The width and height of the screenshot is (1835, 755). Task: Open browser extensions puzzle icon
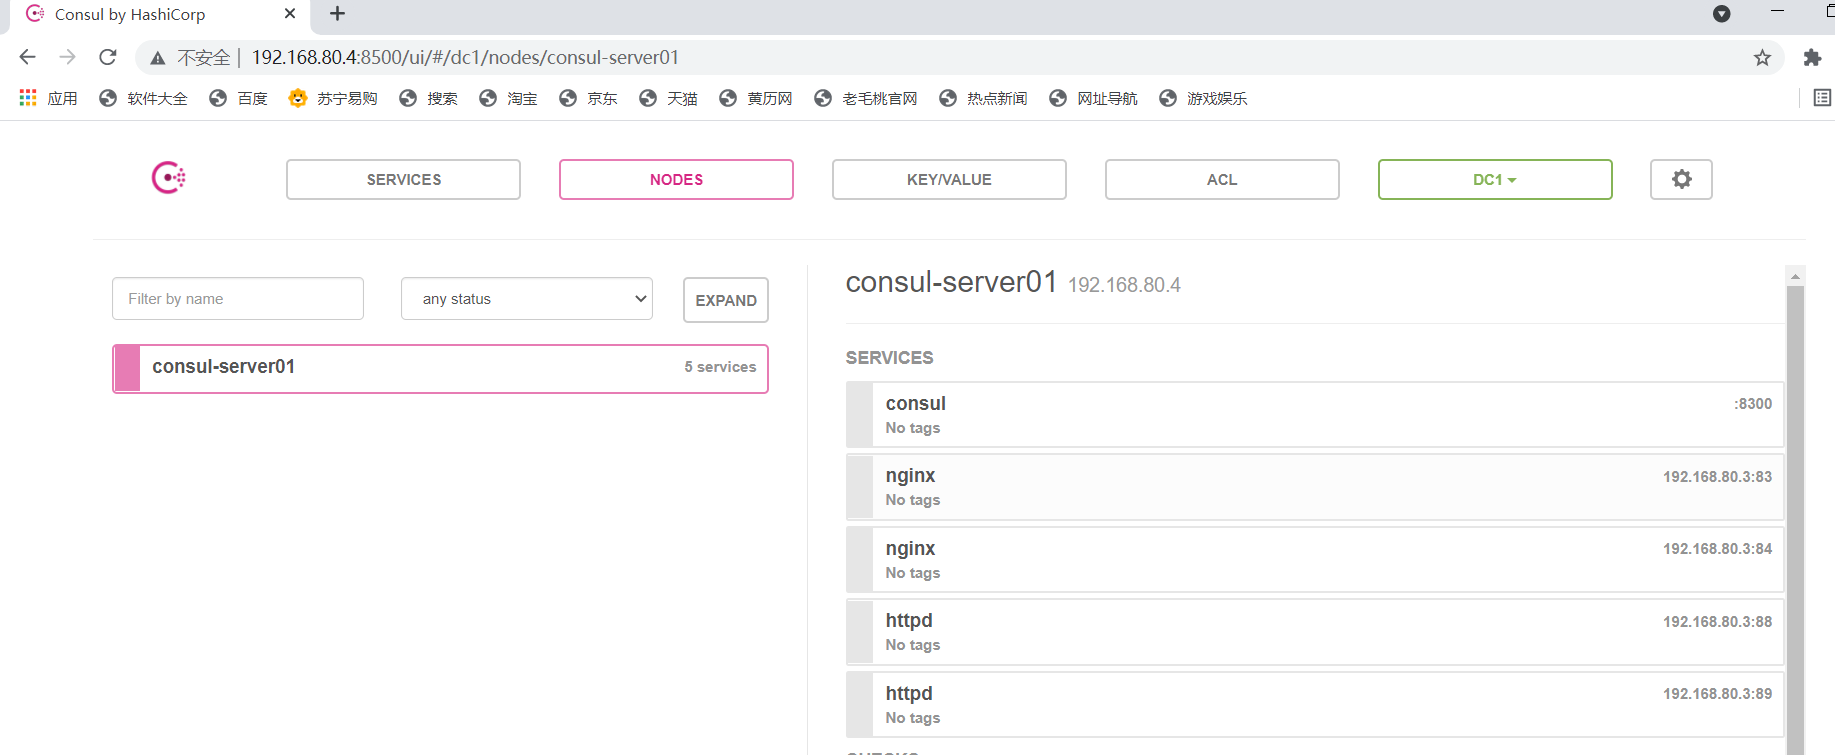(1812, 58)
